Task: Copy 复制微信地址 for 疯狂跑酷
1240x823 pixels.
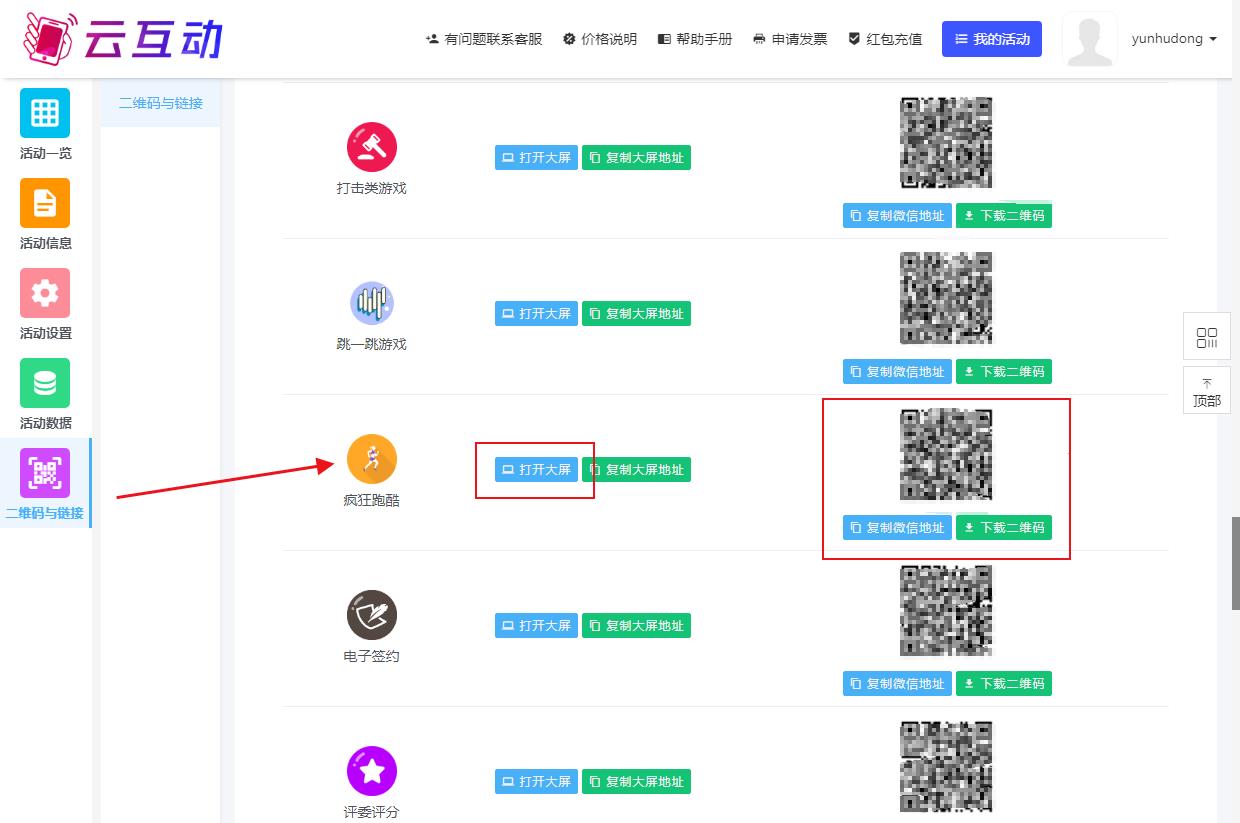Action: click(x=897, y=528)
